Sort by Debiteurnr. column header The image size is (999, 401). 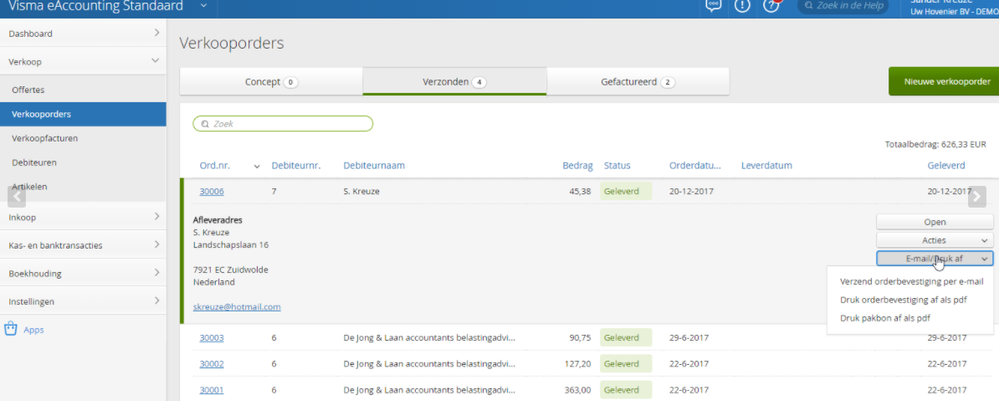click(x=296, y=166)
